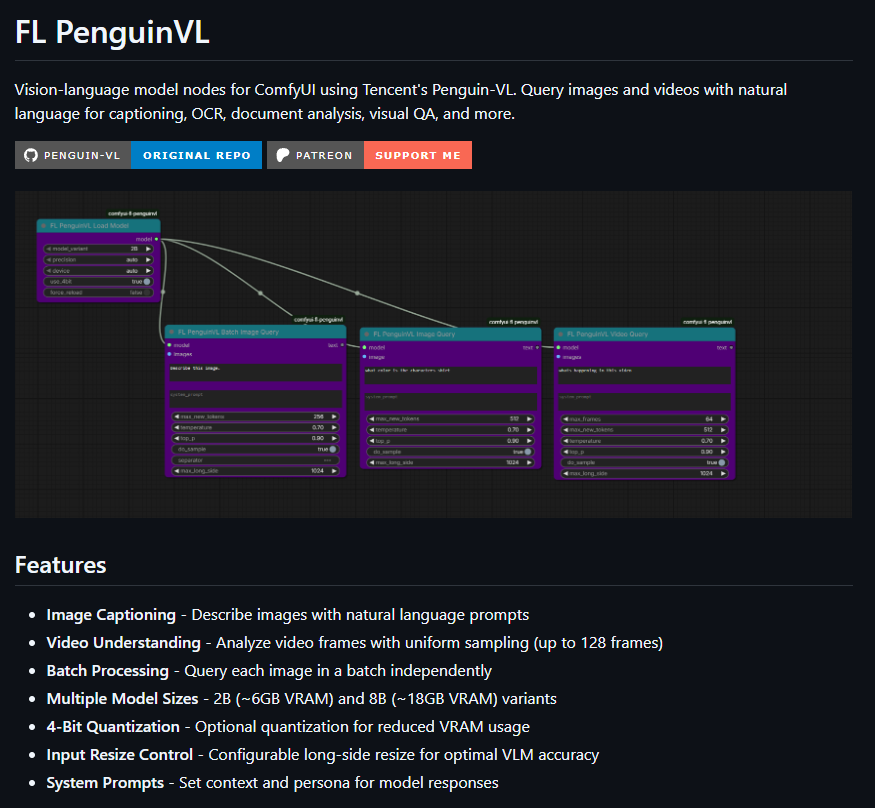The width and height of the screenshot is (875, 808).
Task: Increase temperature arrow in Video Query node
Action: (723, 441)
